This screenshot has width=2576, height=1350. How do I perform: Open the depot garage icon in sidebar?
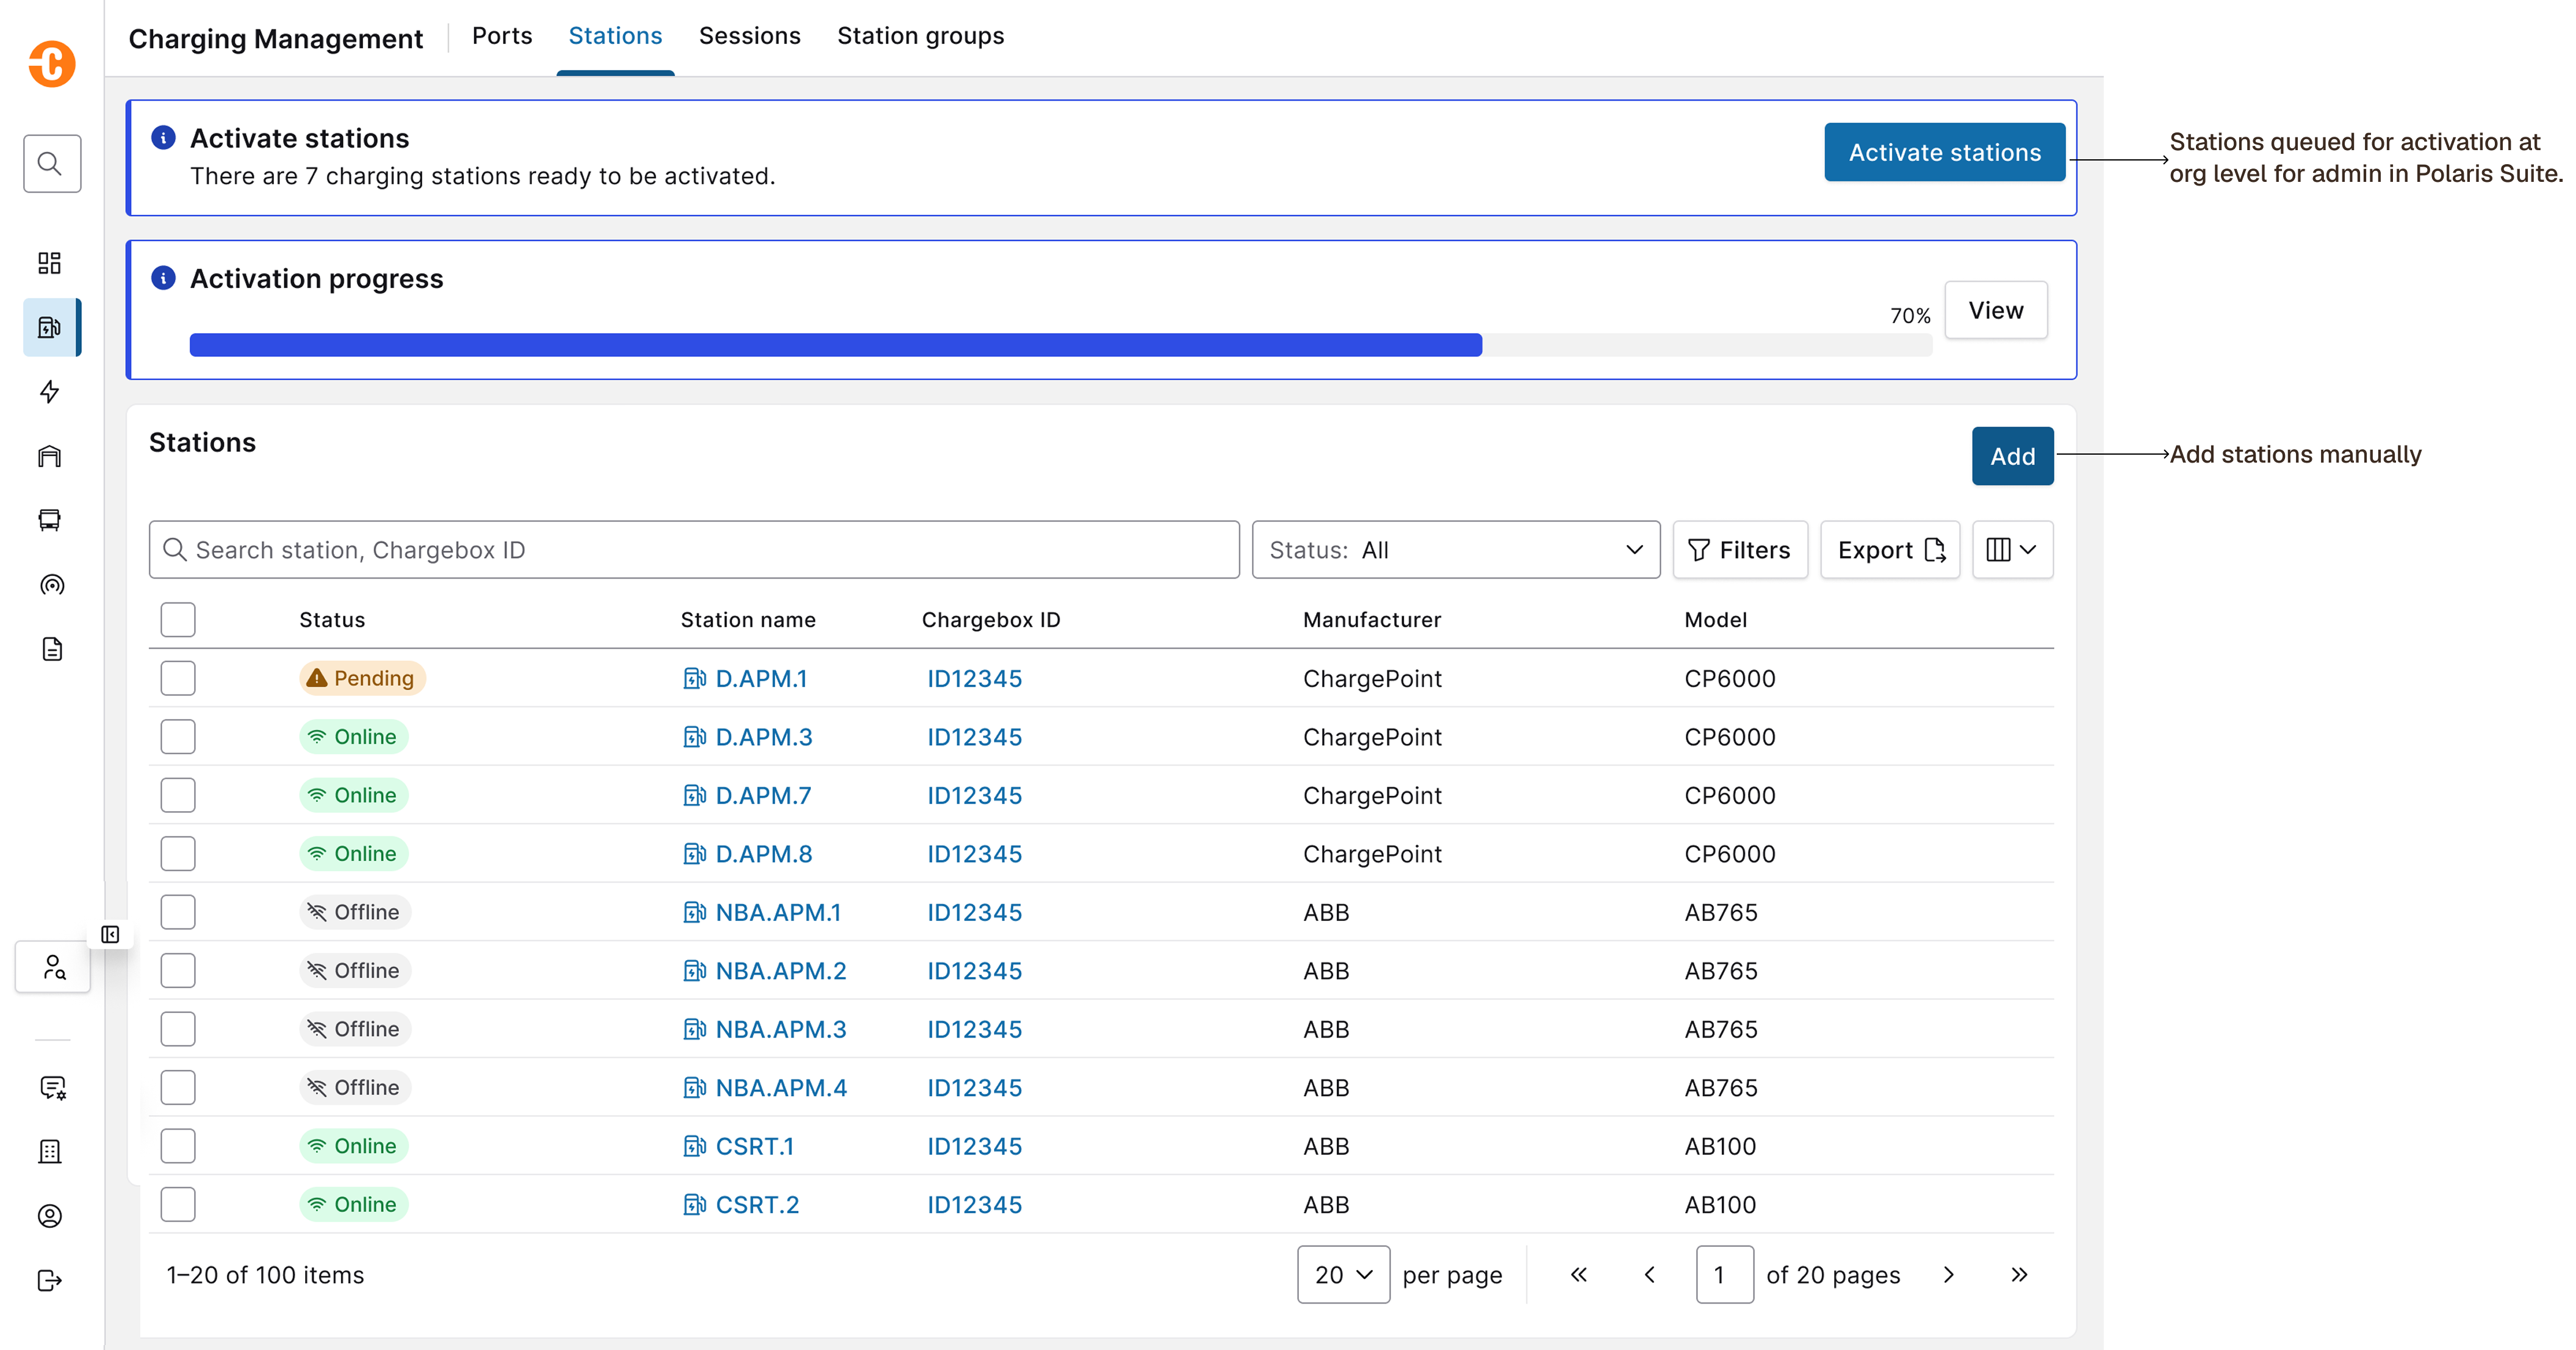50,456
